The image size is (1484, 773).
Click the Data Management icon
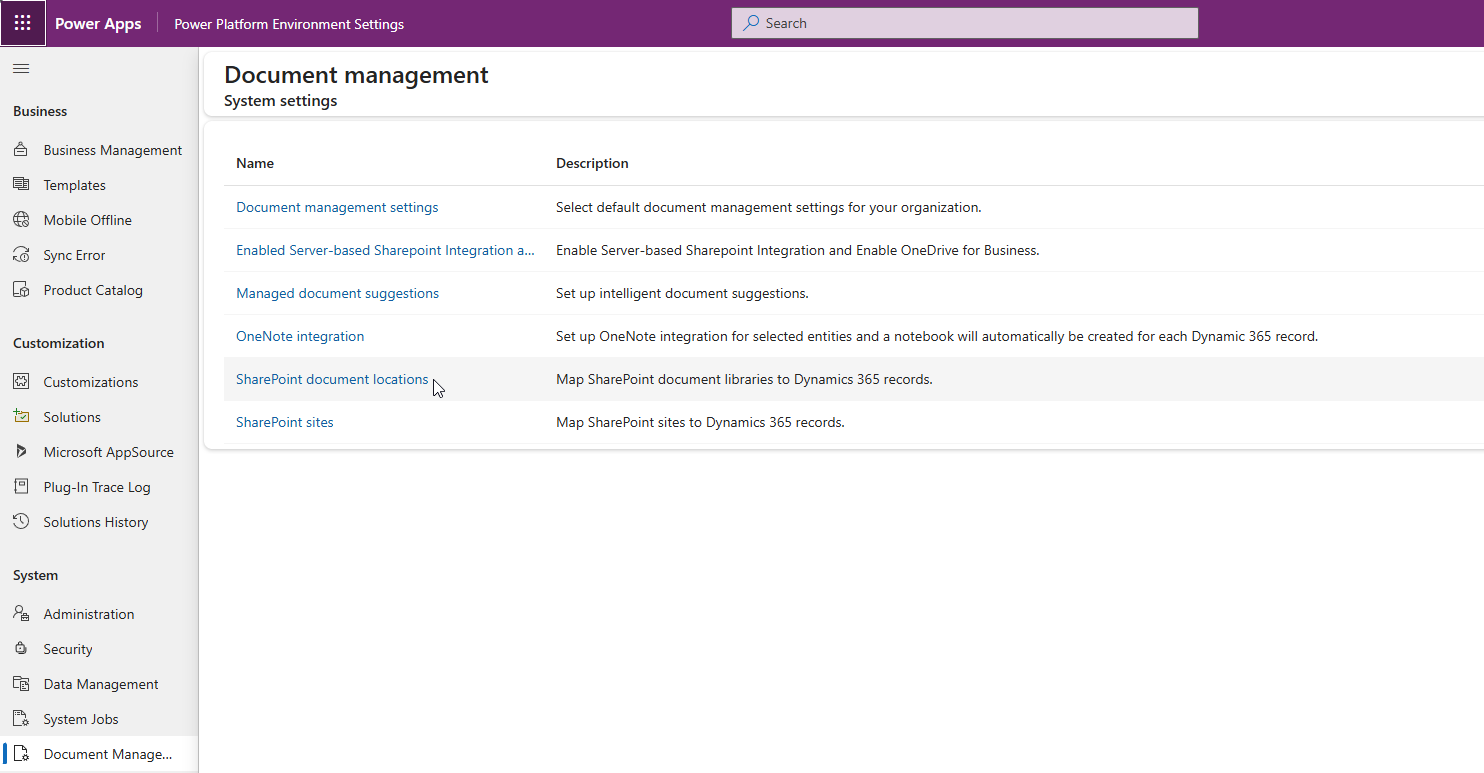tap(21, 684)
